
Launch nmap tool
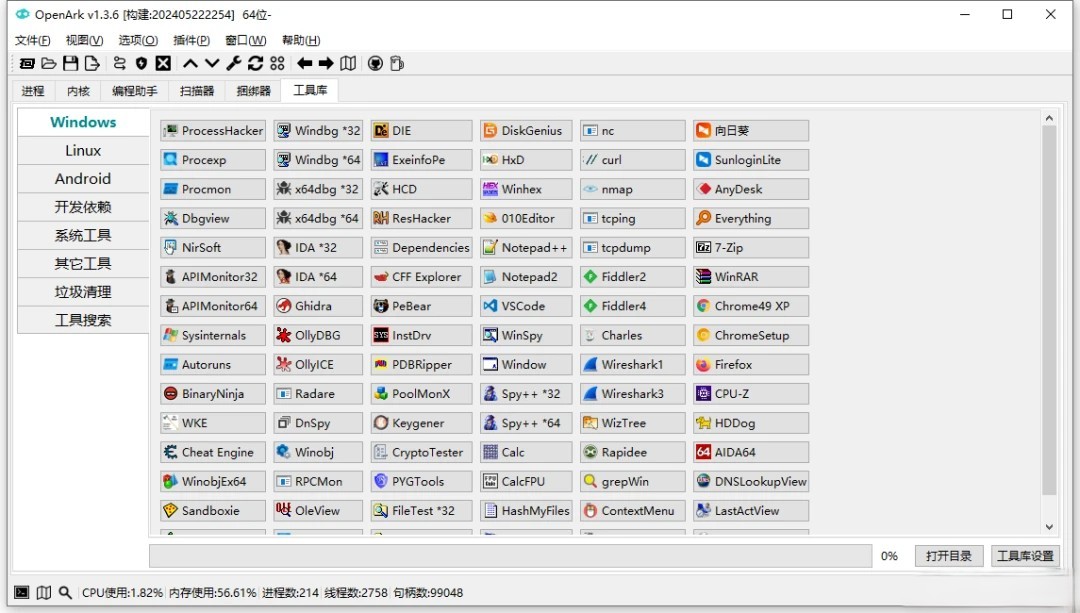coord(633,189)
